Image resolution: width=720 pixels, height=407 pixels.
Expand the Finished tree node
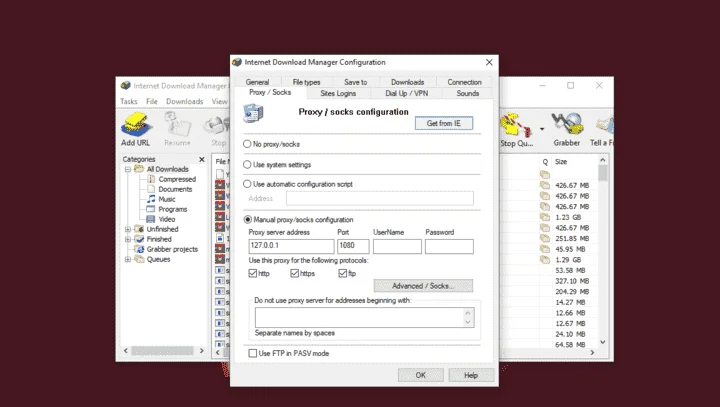(128, 239)
